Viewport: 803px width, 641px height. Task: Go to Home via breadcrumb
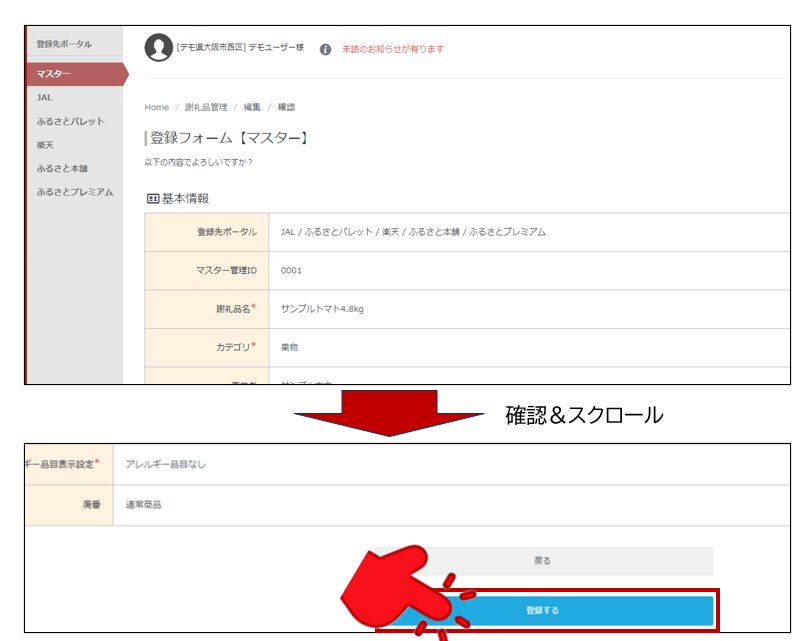coord(157,107)
